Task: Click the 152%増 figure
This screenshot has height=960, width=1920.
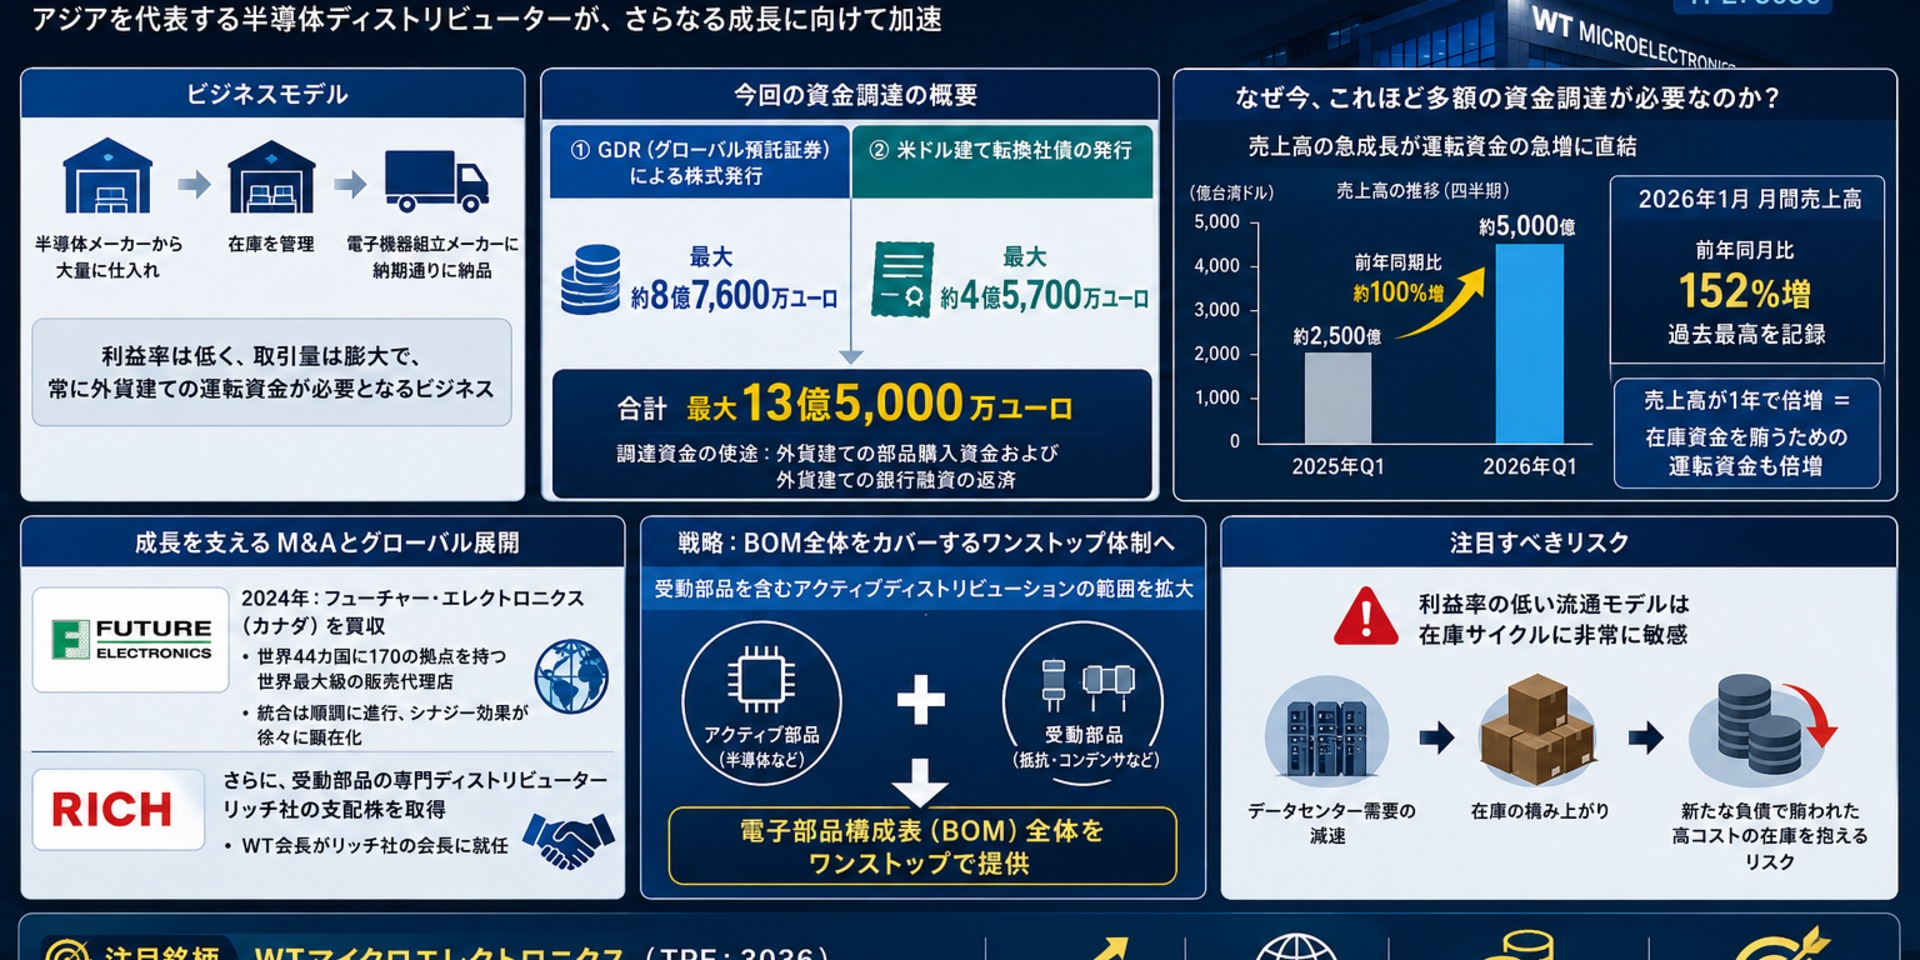Action: click(x=1744, y=292)
